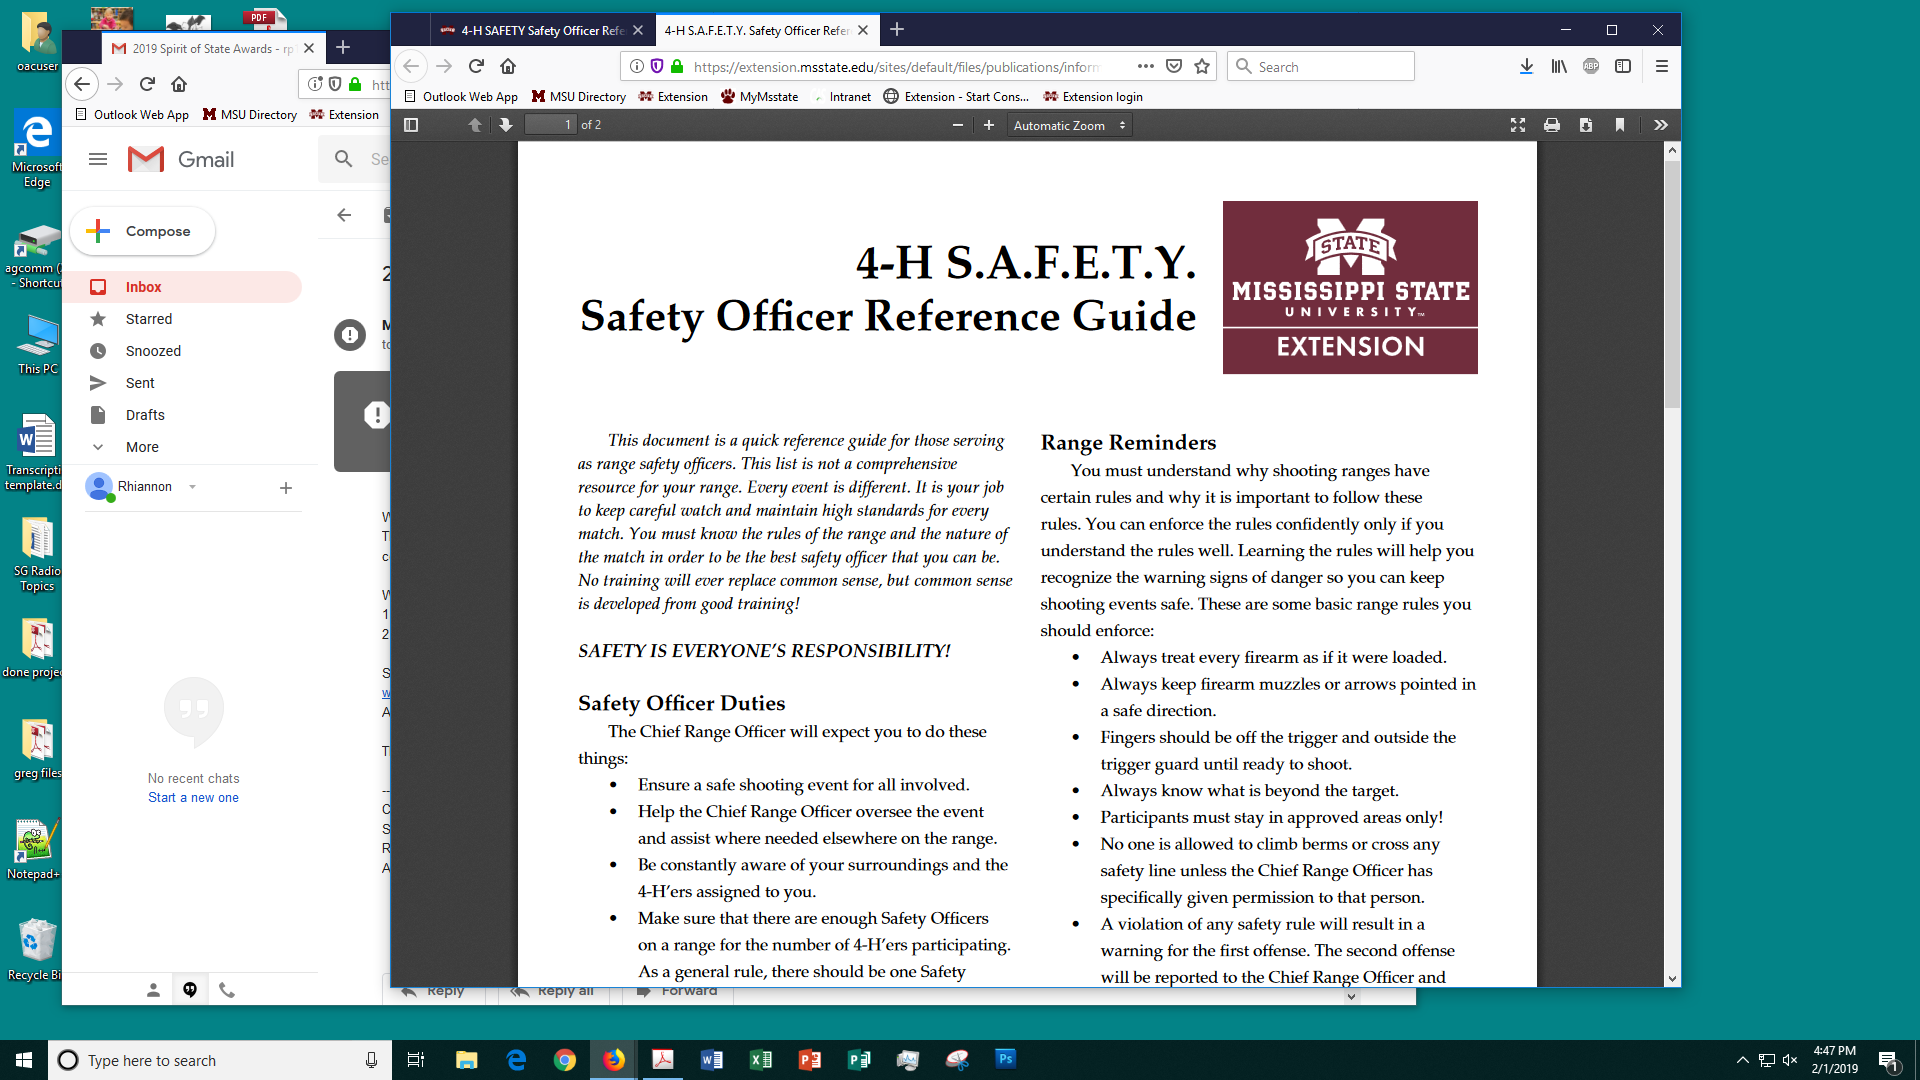Open Excel from the taskbar

tap(761, 1060)
